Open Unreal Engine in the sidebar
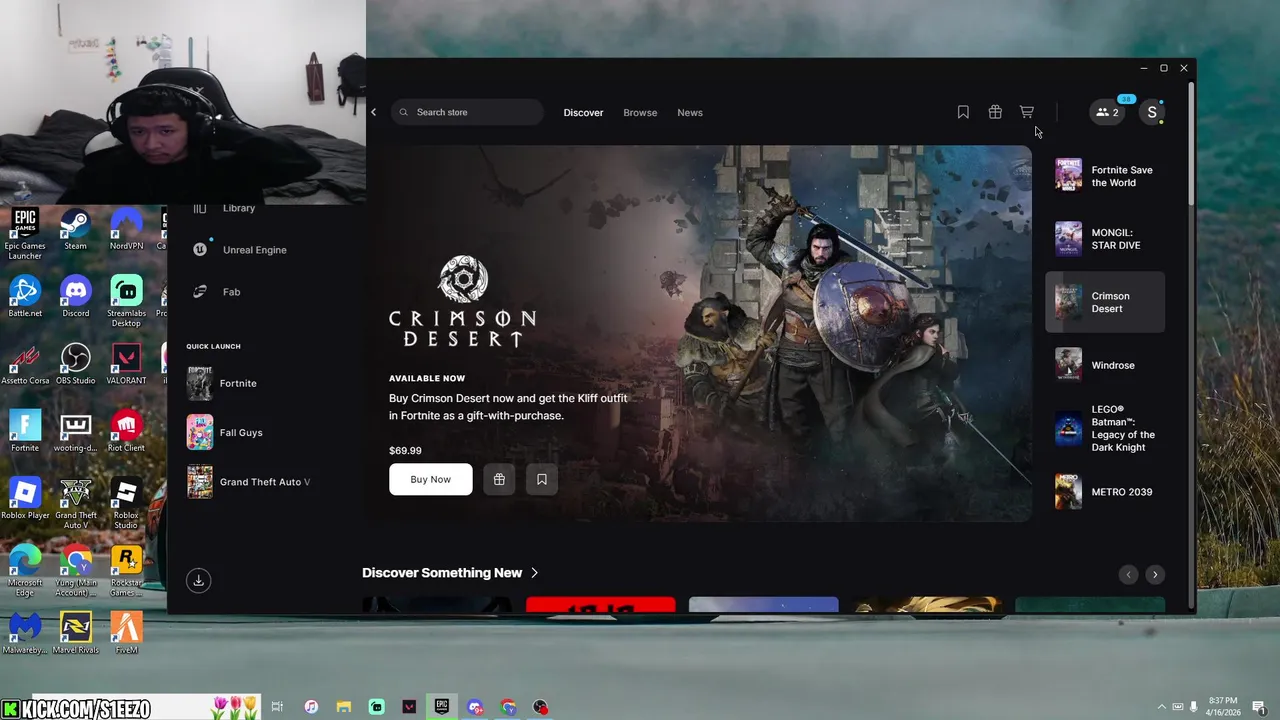Viewport: 1280px width, 720px height. coord(240,250)
